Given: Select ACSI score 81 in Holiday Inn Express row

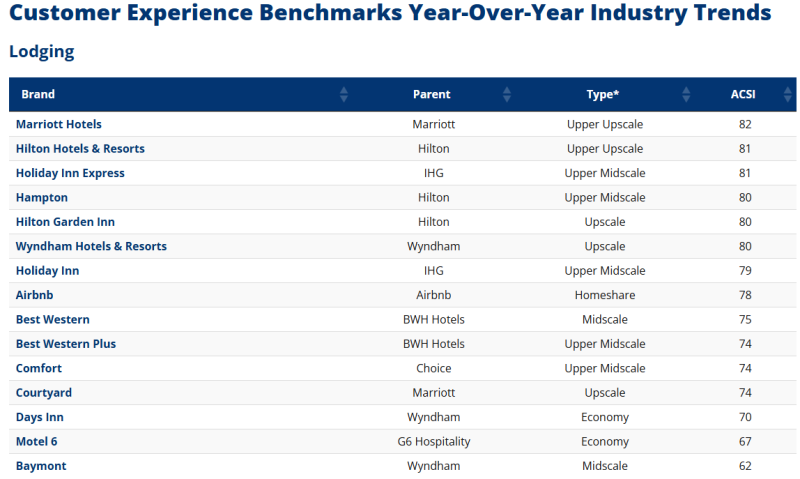Looking at the screenshot, I should pyautogui.click(x=745, y=173).
